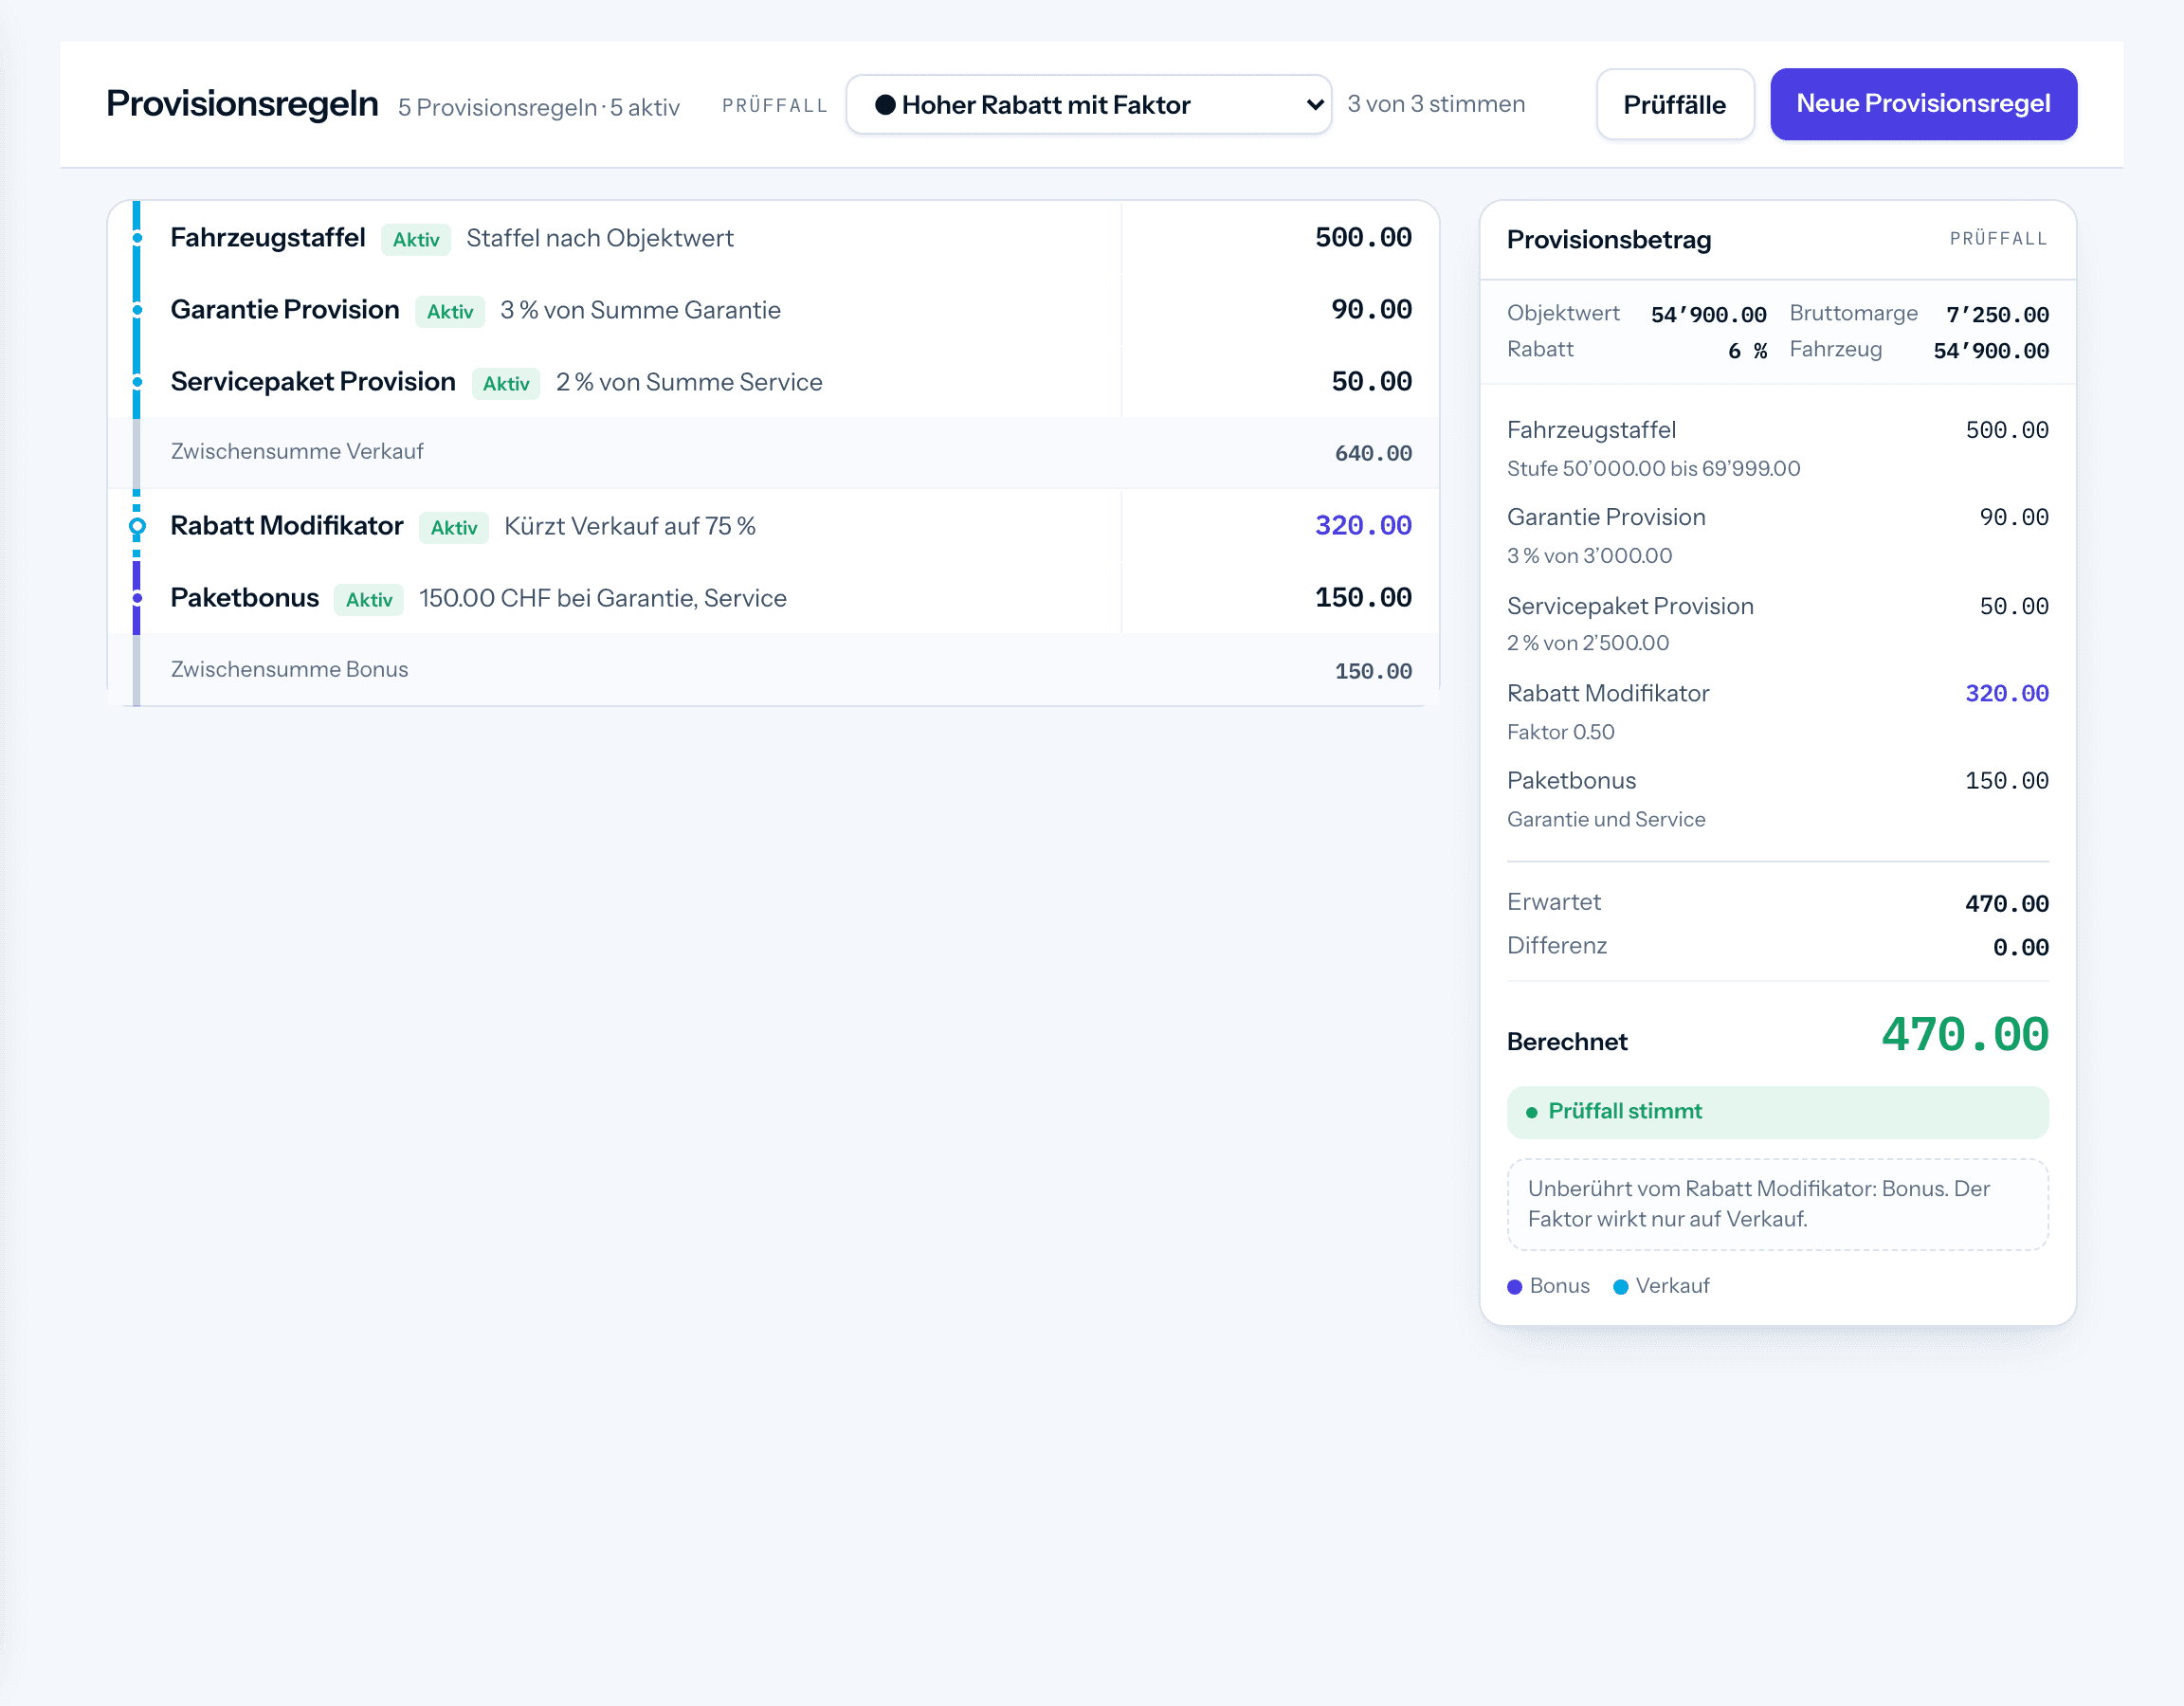The width and height of the screenshot is (2184, 1706).
Task: Click the 640.00 Zwischensumme Verkauf value
Action: [1373, 453]
